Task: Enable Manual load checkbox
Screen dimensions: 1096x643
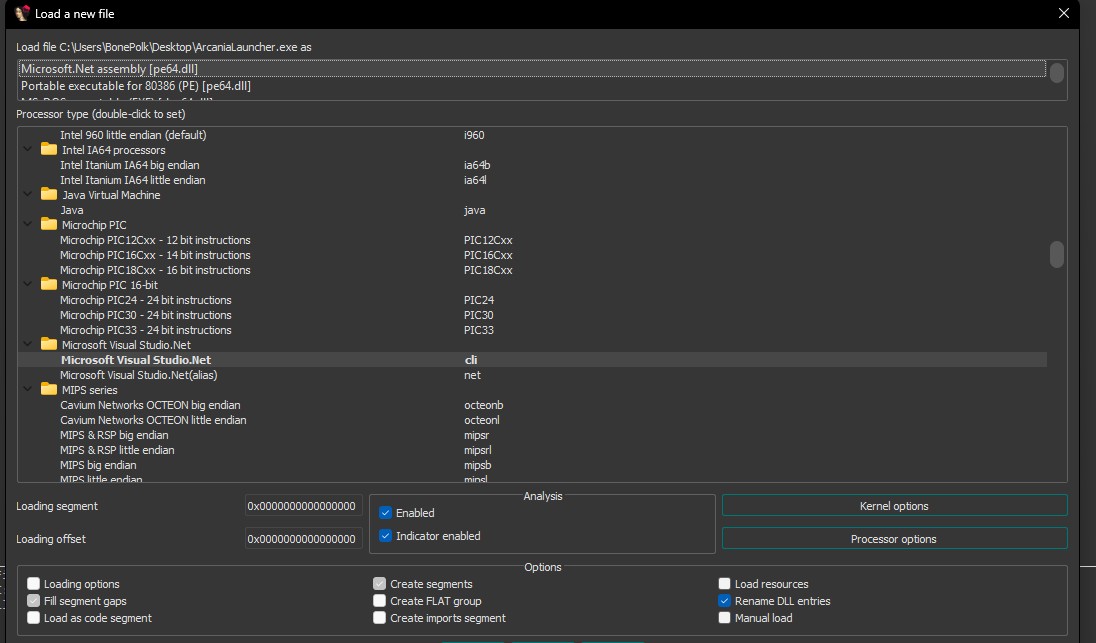Action: [725, 618]
